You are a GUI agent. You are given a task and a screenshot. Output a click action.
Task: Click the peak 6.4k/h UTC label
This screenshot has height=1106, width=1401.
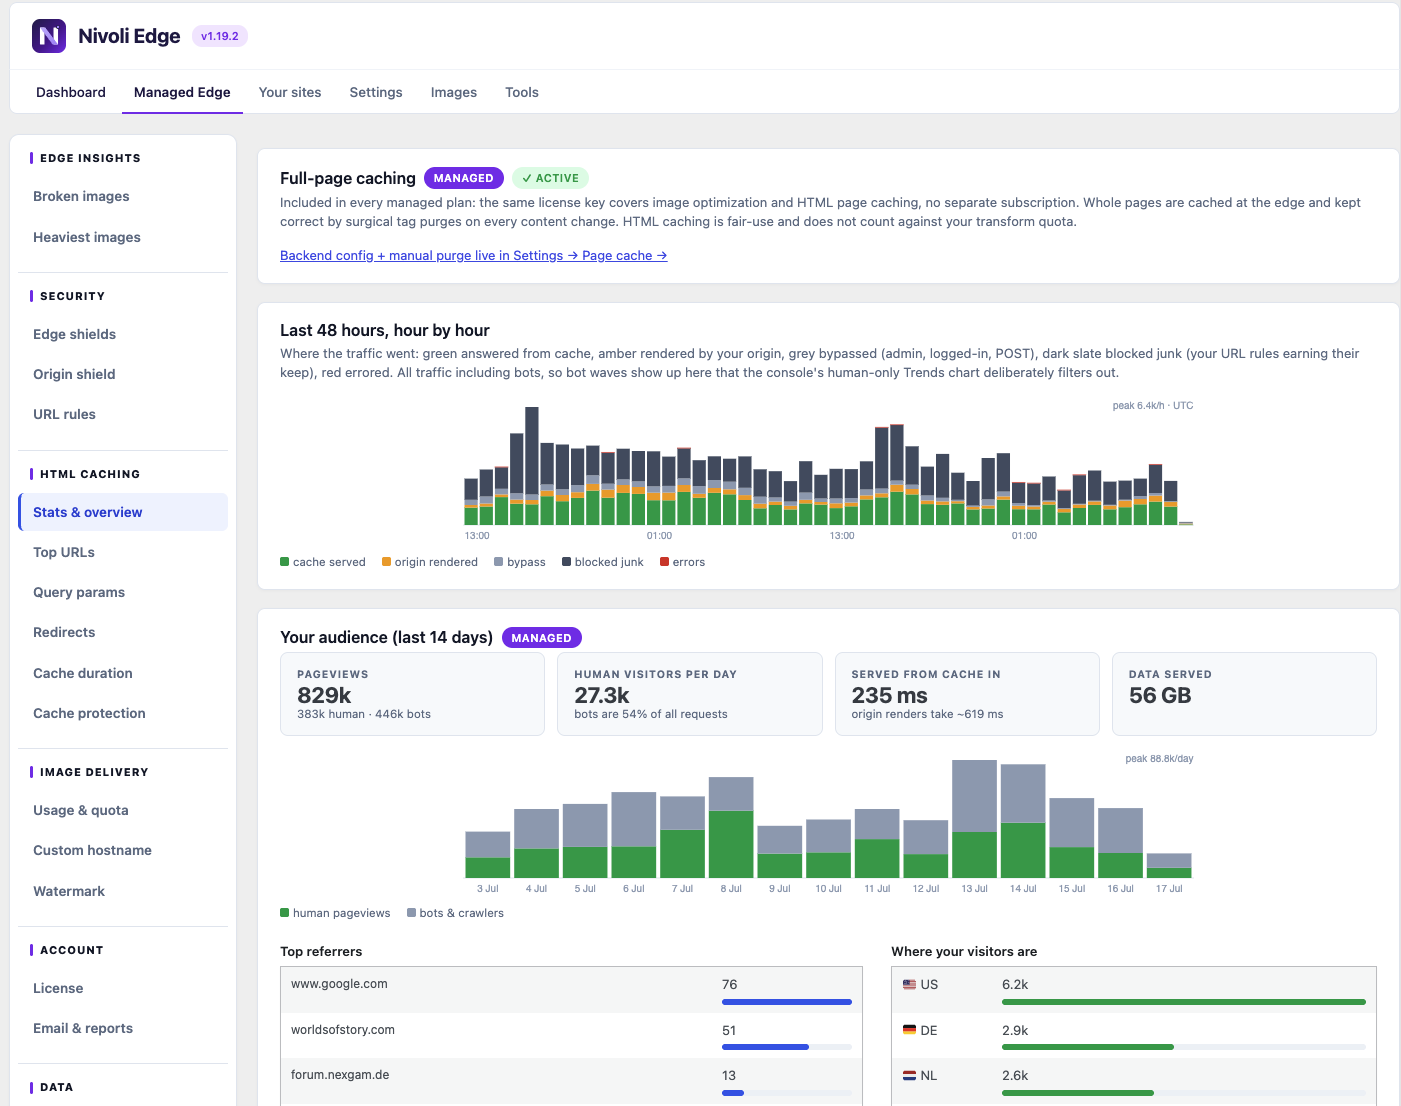(1153, 406)
